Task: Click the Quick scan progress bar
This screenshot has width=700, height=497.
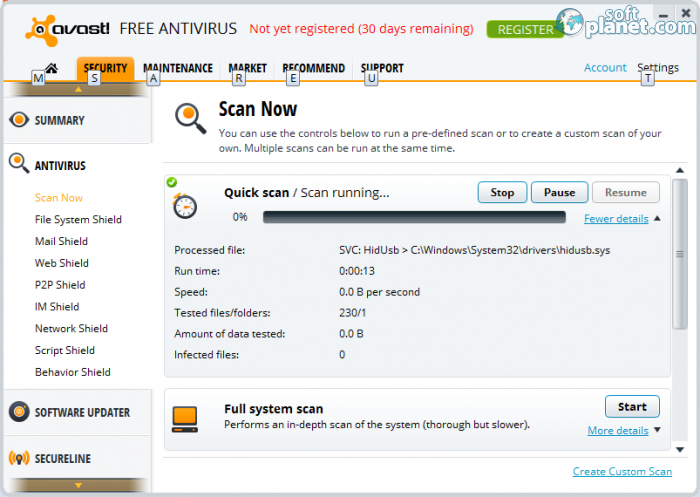Action: pos(414,217)
